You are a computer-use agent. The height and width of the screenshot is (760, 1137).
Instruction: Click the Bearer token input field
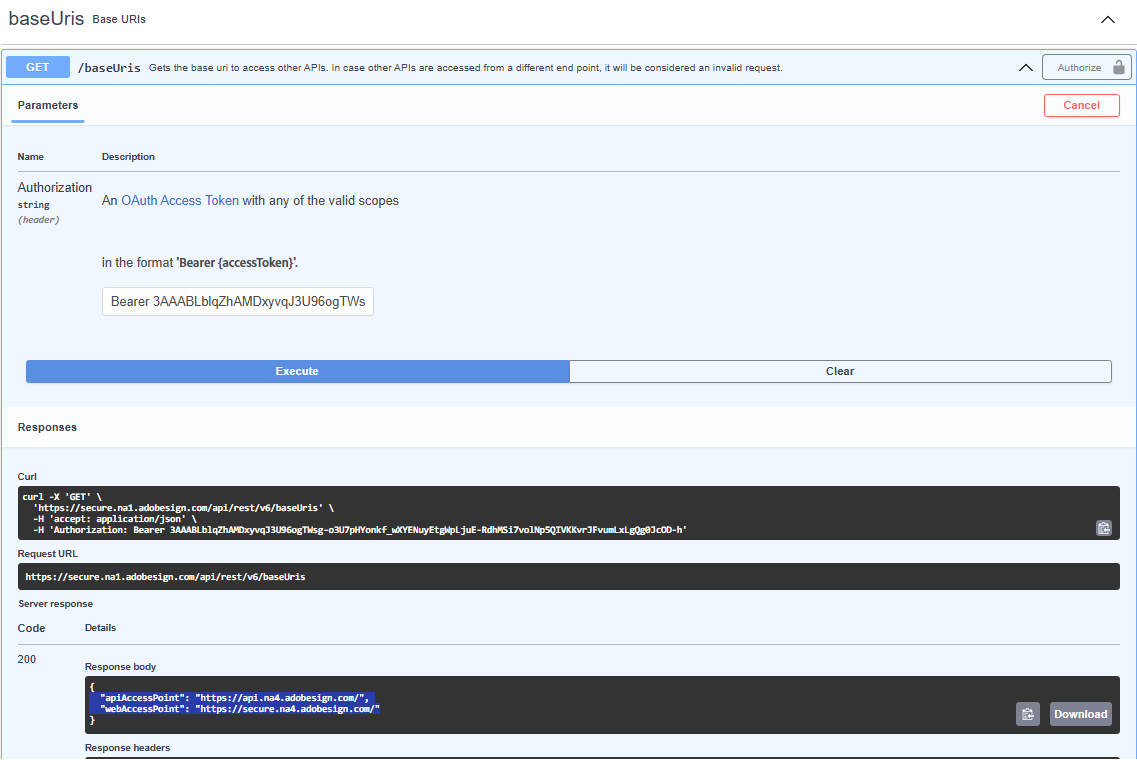[237, 301]
